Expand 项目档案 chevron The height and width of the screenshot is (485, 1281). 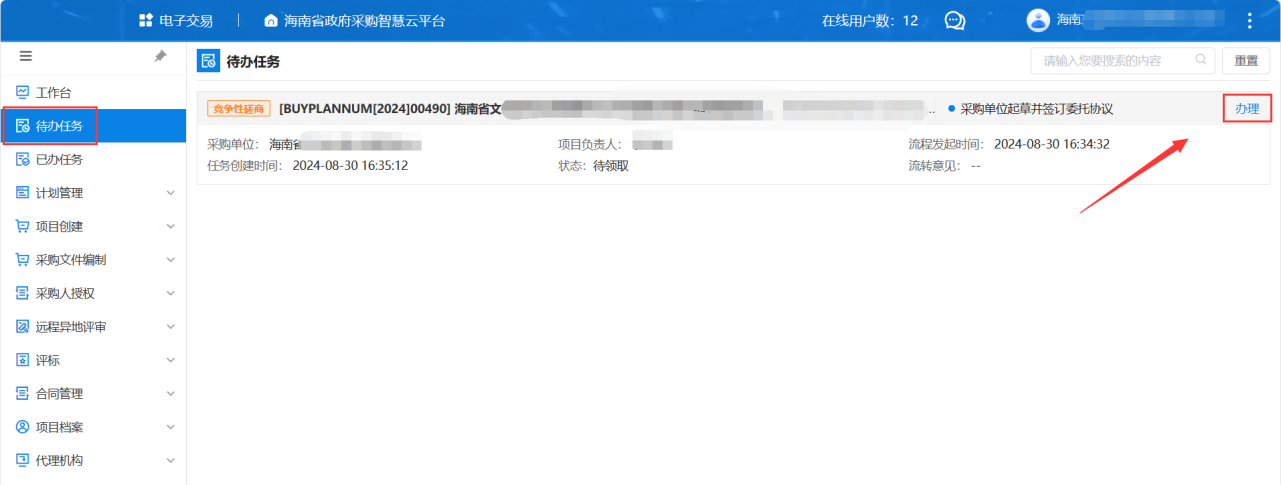pyautogui.click(x=170, y=428)
